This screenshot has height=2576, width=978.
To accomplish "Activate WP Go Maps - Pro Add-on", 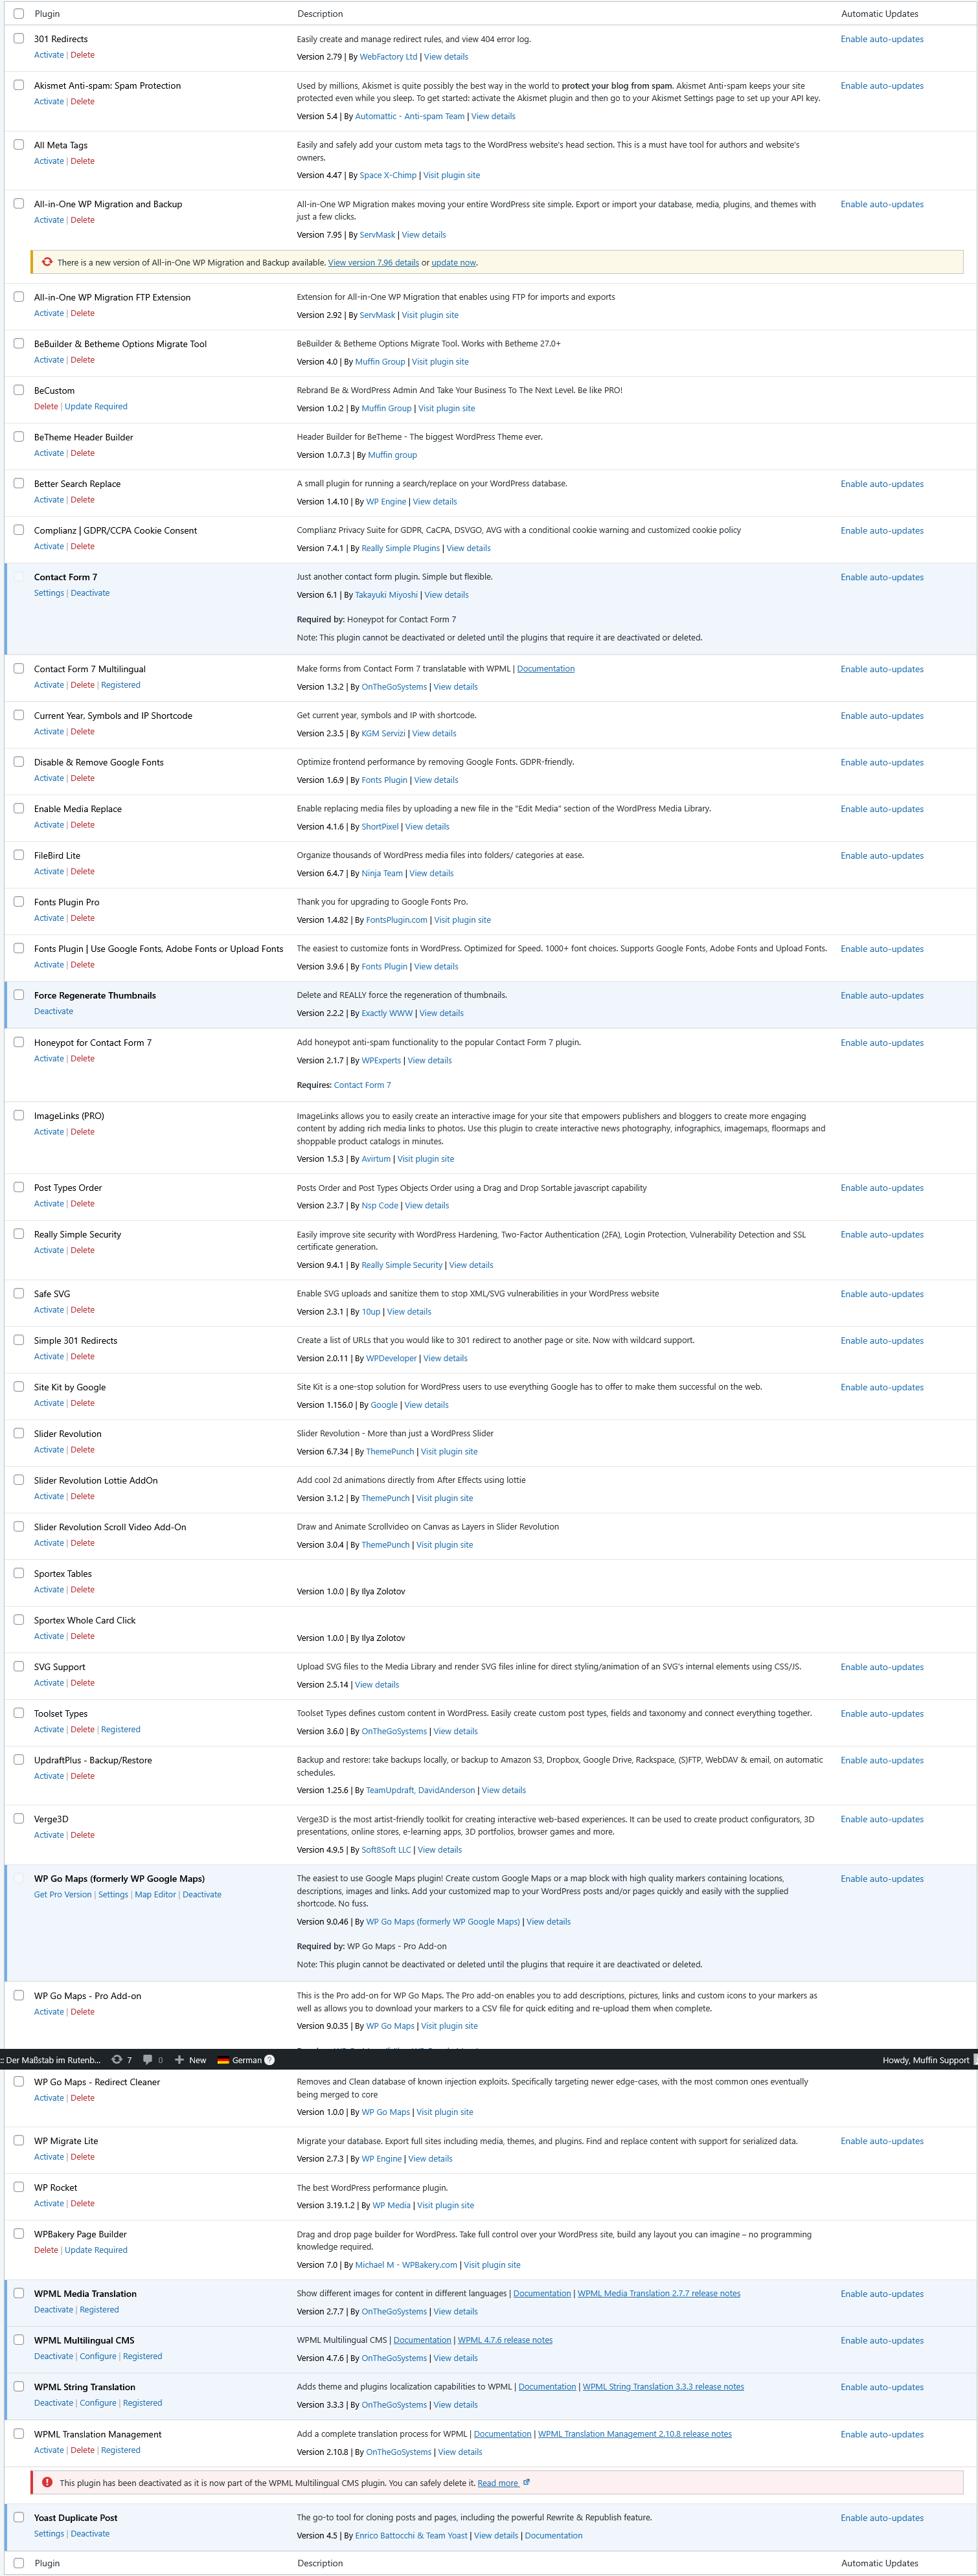I will [48, 2011].
